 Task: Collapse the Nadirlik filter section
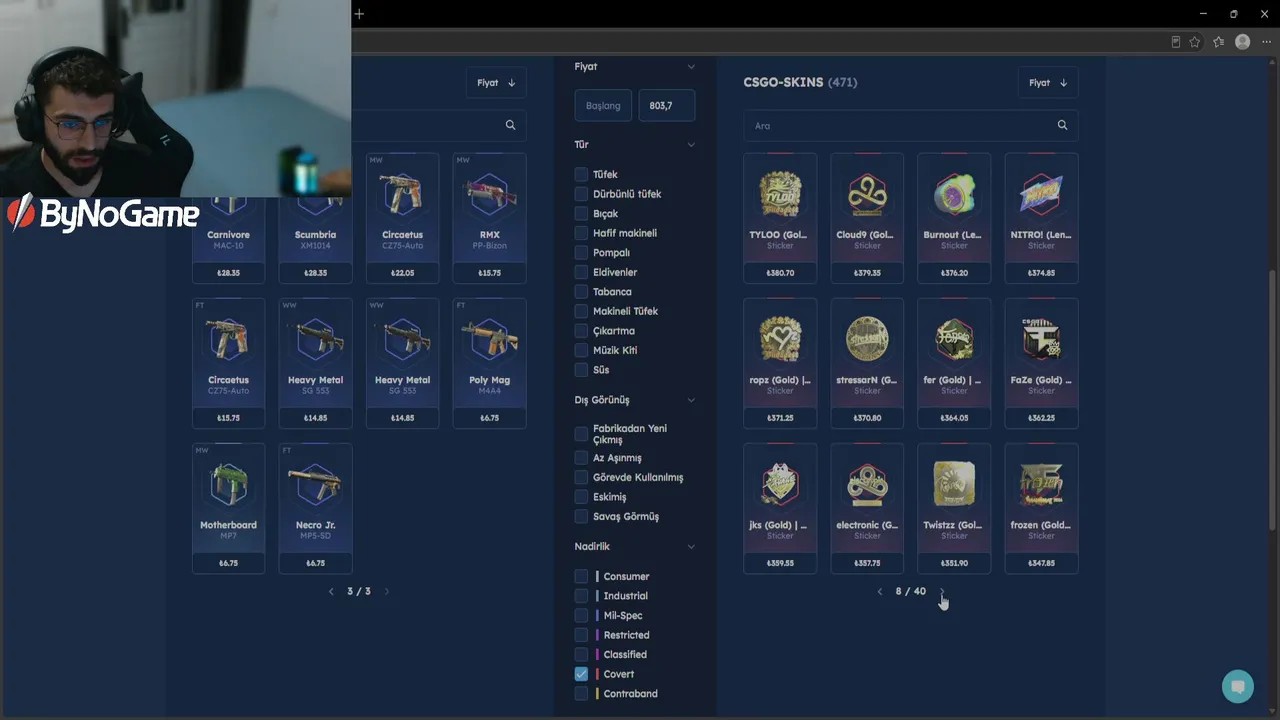point(691,547)
